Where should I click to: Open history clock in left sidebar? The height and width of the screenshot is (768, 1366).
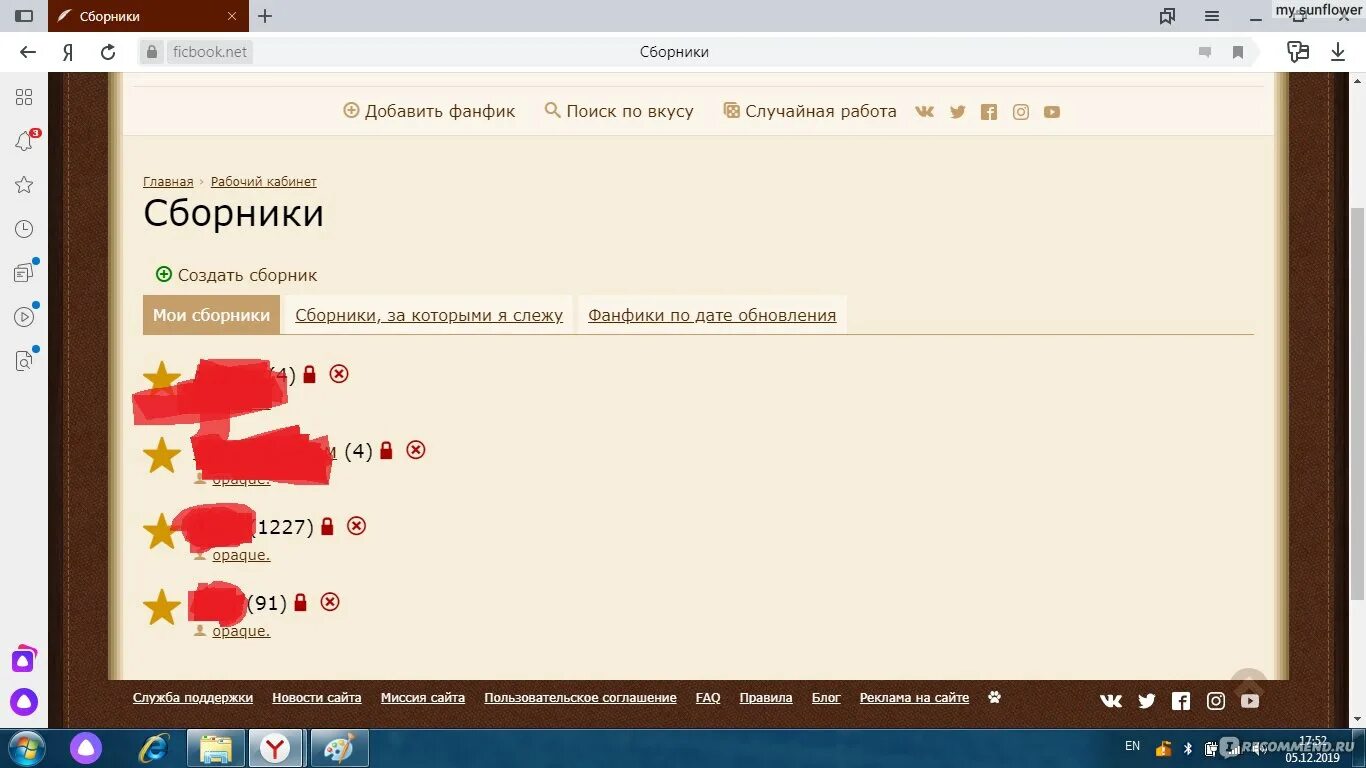coord(24,229)
